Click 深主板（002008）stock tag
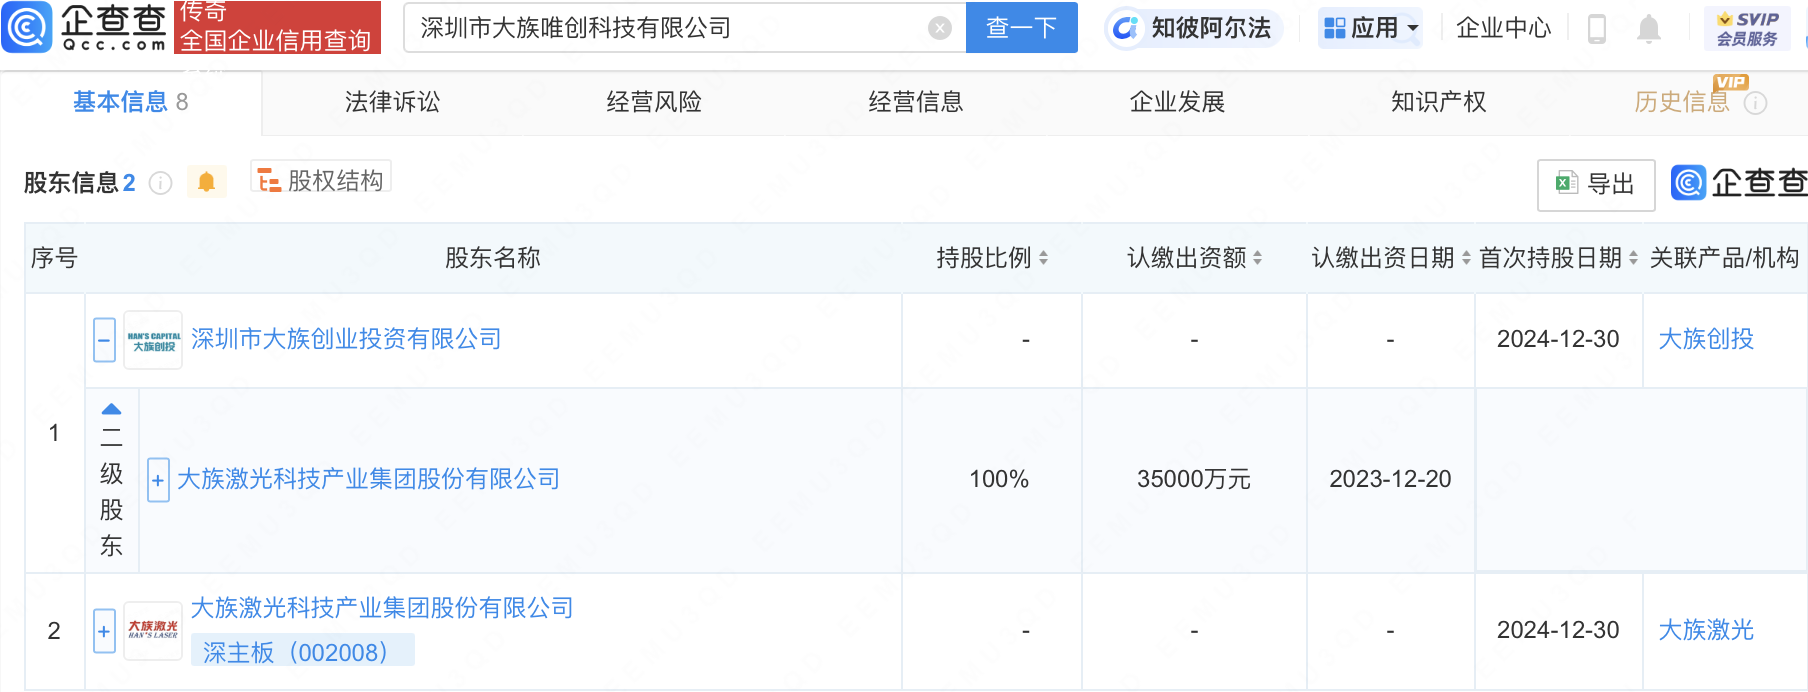Image resolution: width=1808 pixels, height=692 pixels. (x=301, y=652)
